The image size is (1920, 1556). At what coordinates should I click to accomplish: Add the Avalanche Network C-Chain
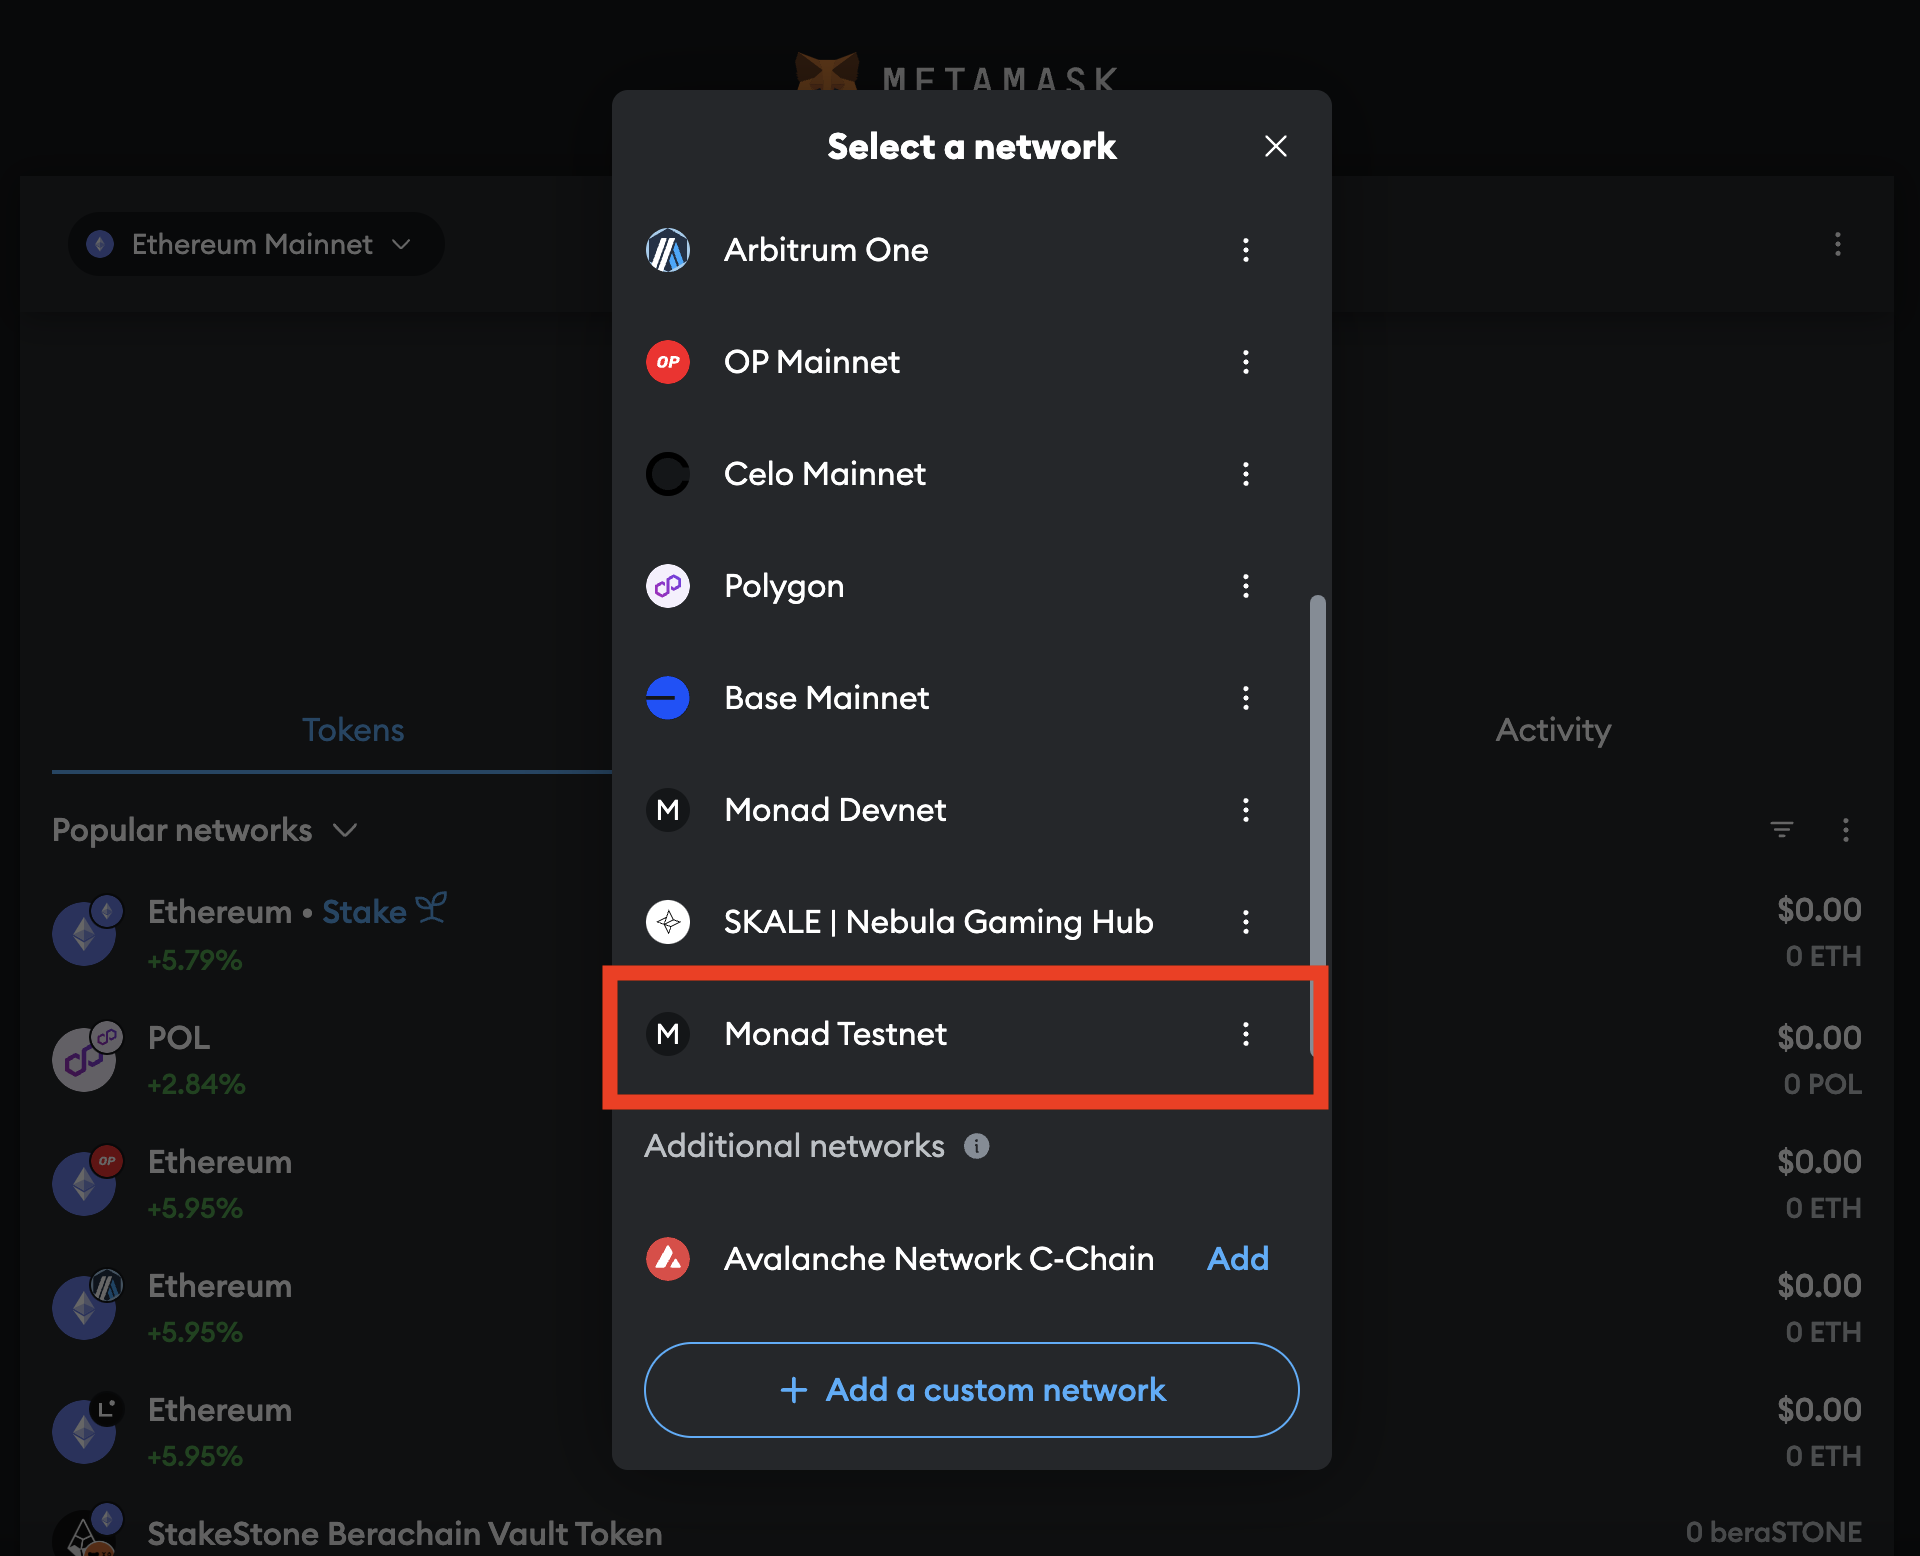[1237, 1259]
